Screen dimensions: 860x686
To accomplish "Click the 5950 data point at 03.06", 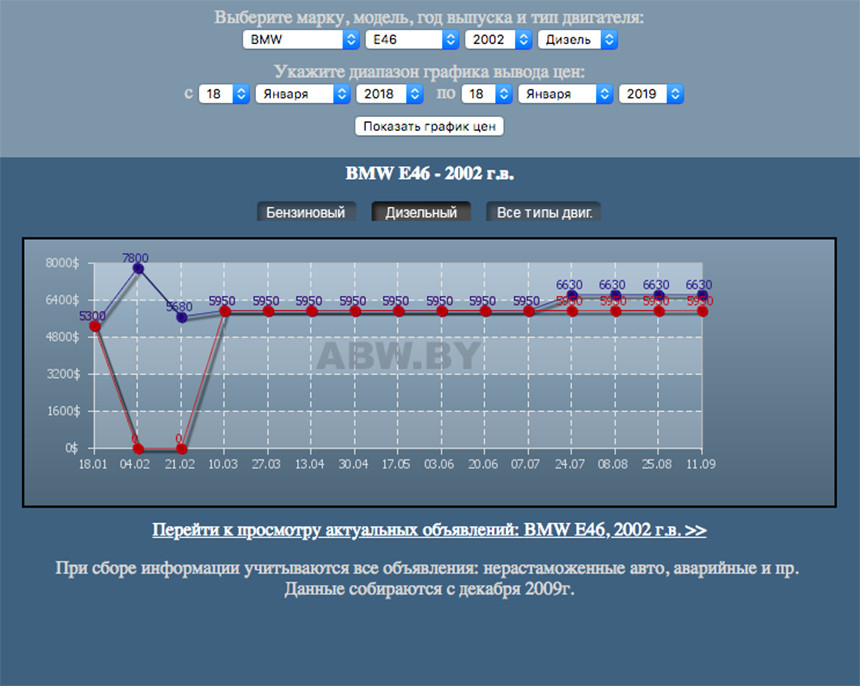I will tap(442, 311).
